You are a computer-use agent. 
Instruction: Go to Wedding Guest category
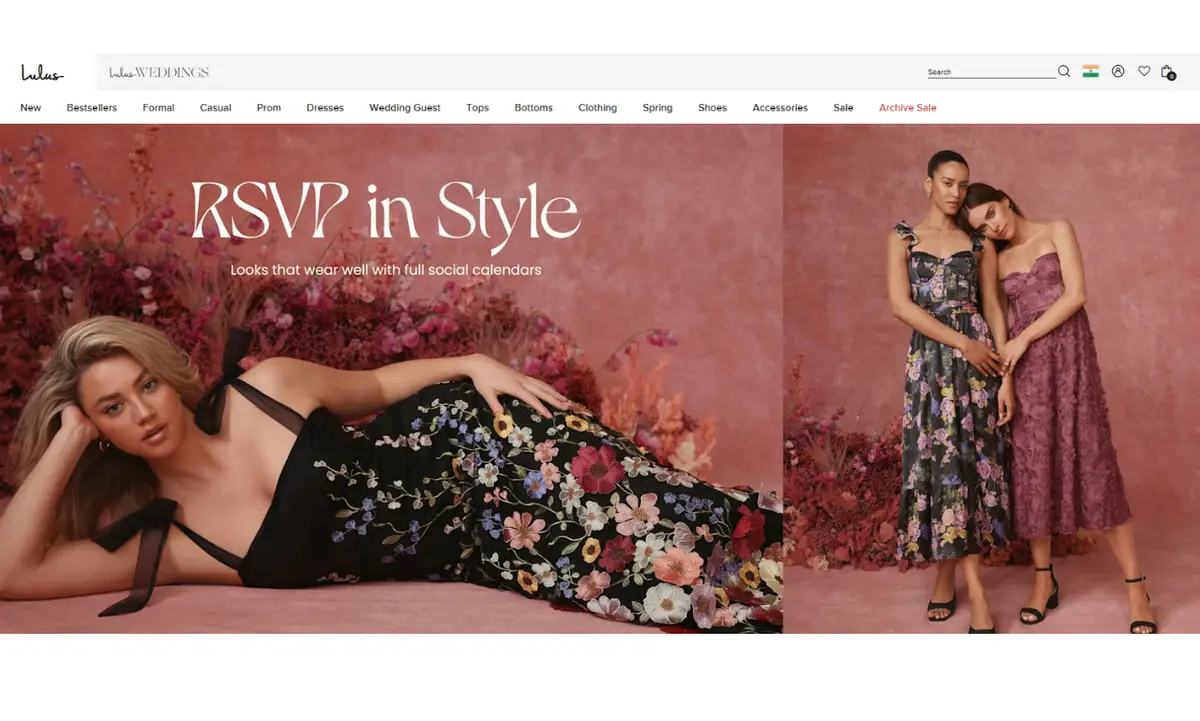pyautogui.click(x=405, y=108)
